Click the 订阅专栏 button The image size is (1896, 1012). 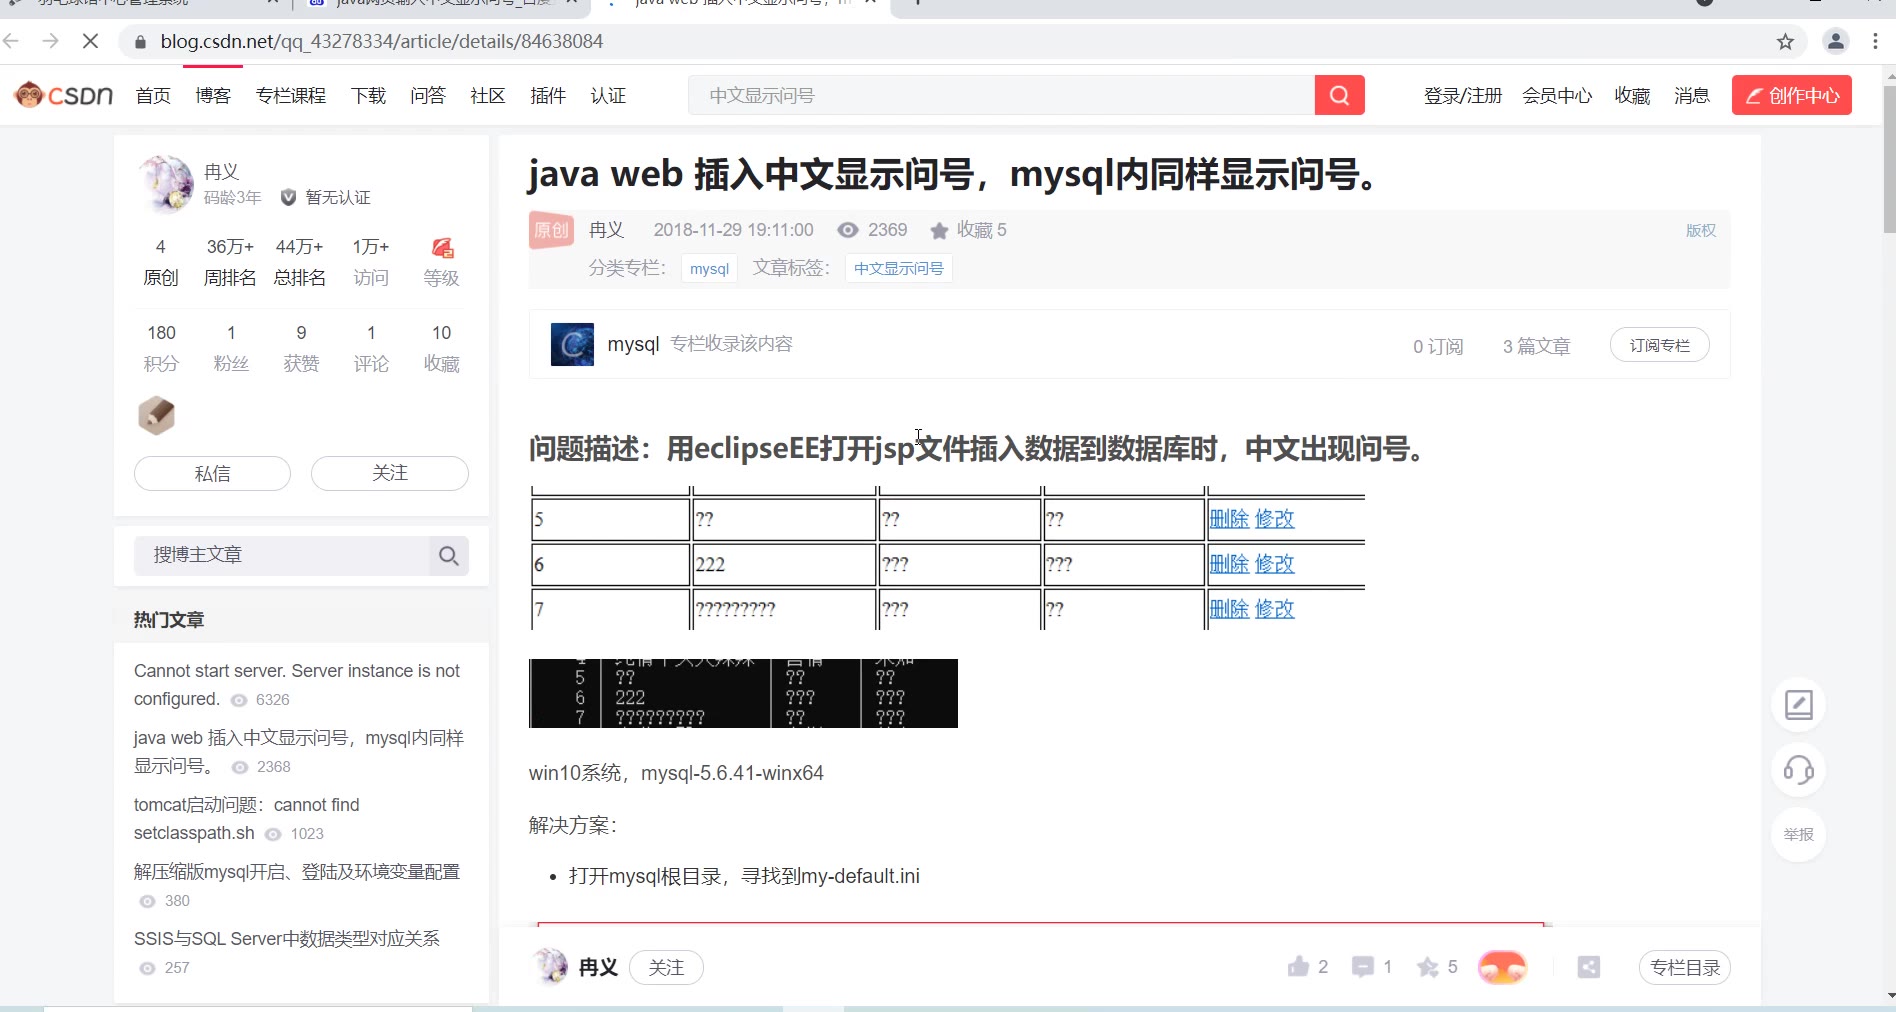[1660, 345]
